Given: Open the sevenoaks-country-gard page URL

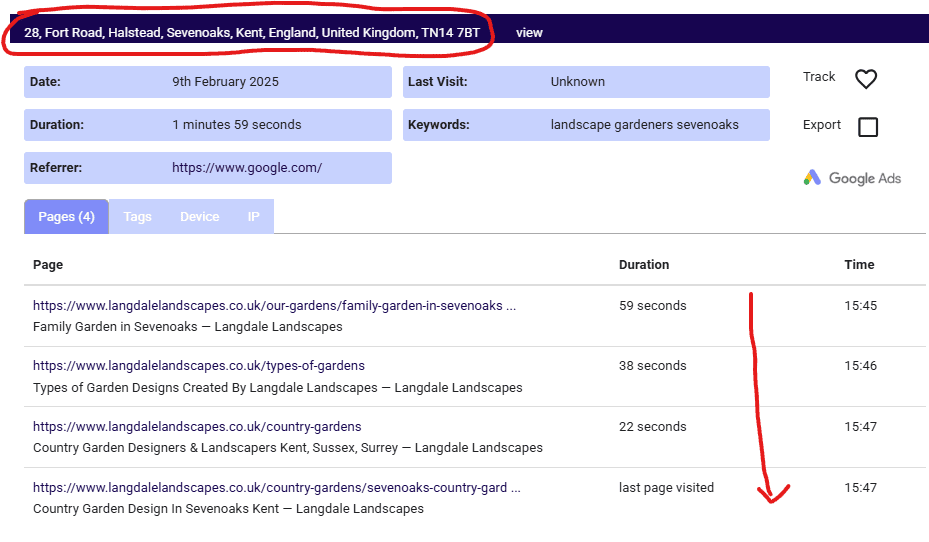Looking at the screenshot, I should [x=276, y=488].
